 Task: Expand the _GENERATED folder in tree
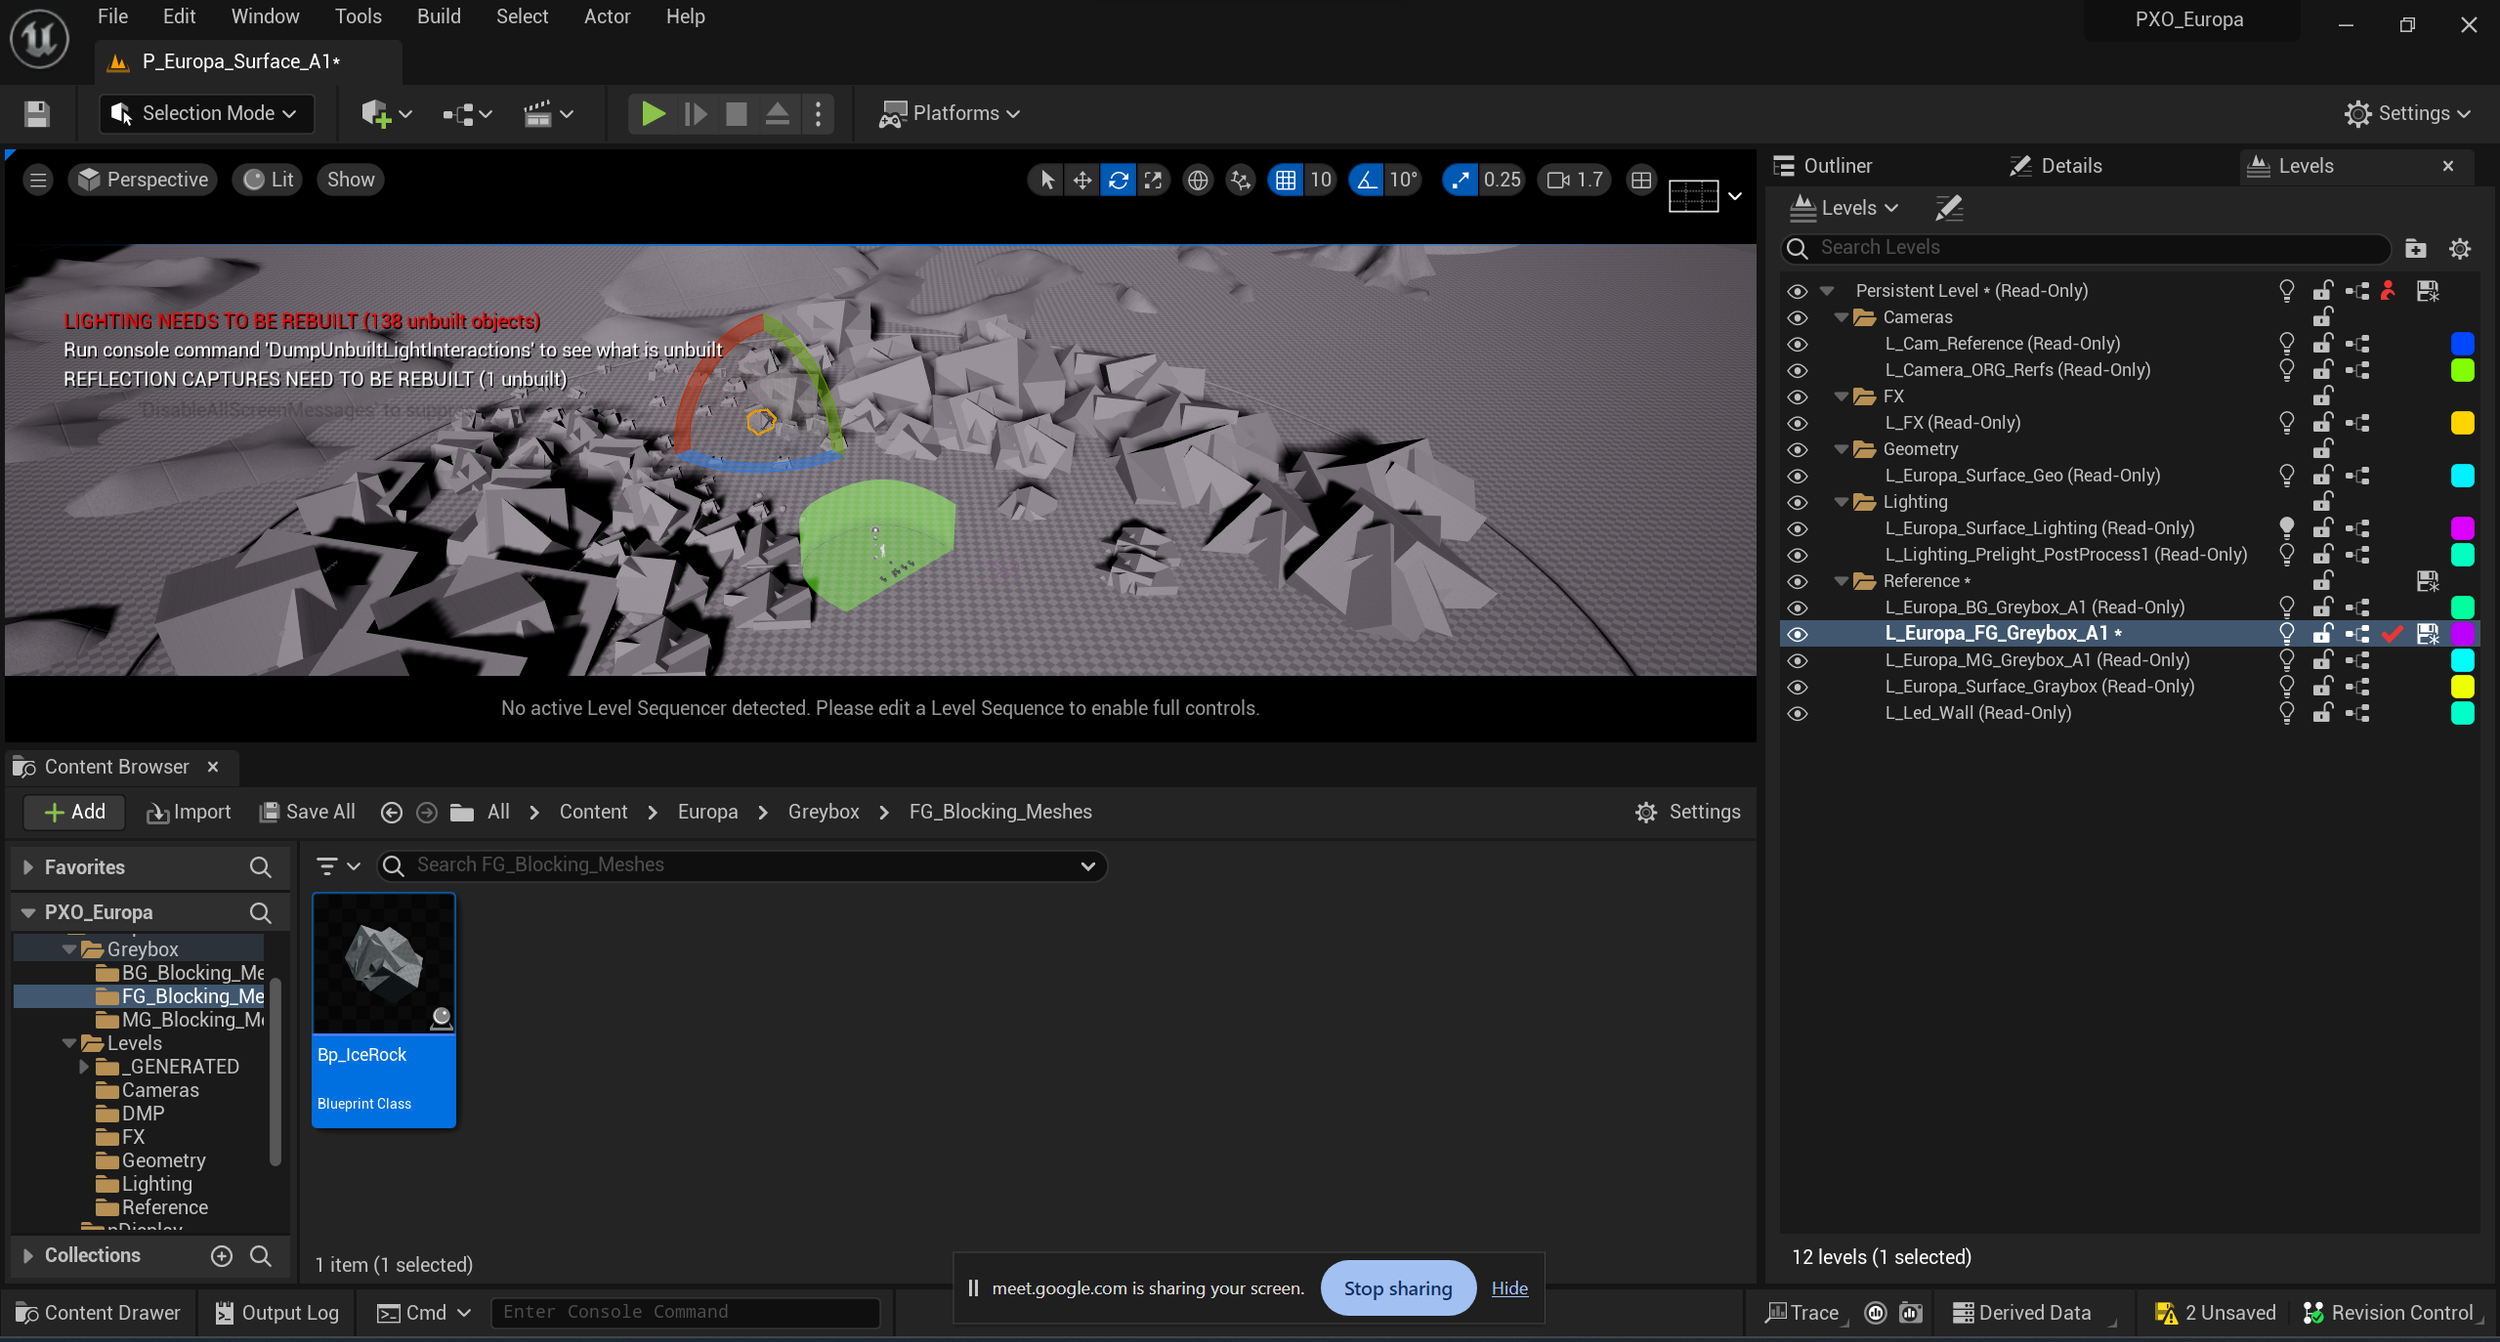[x=84, y=1067]
